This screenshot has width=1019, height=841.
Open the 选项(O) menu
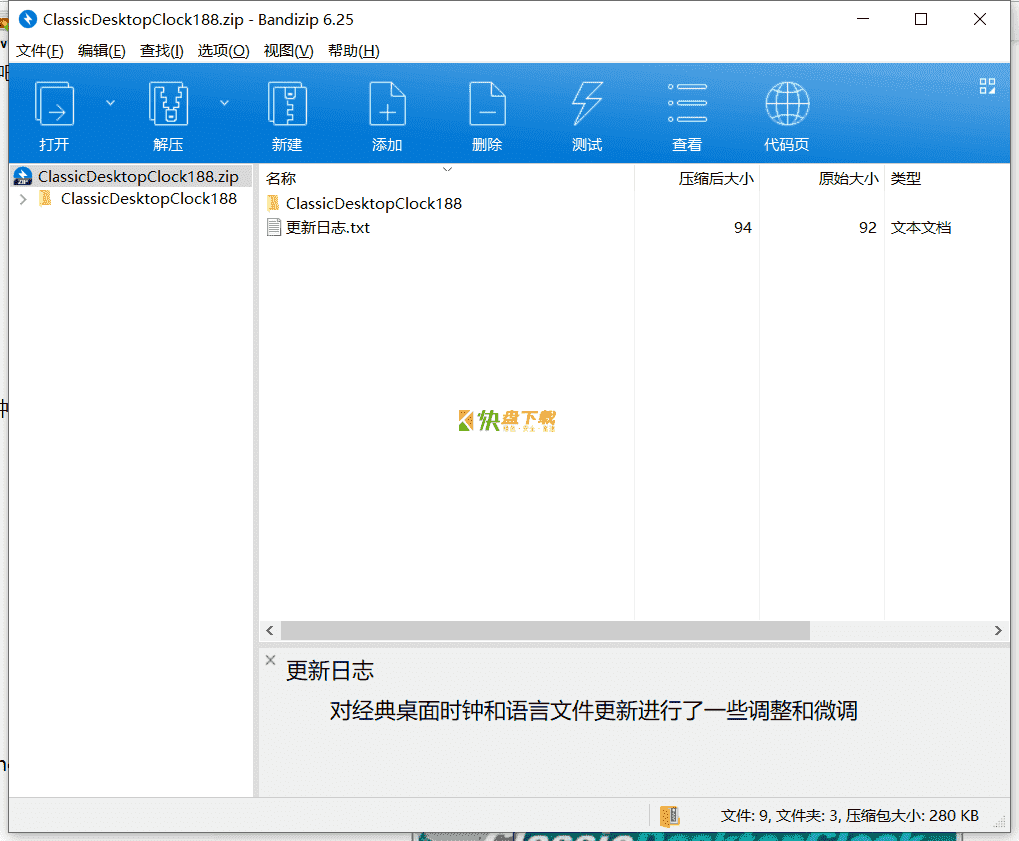click(224, 51)
